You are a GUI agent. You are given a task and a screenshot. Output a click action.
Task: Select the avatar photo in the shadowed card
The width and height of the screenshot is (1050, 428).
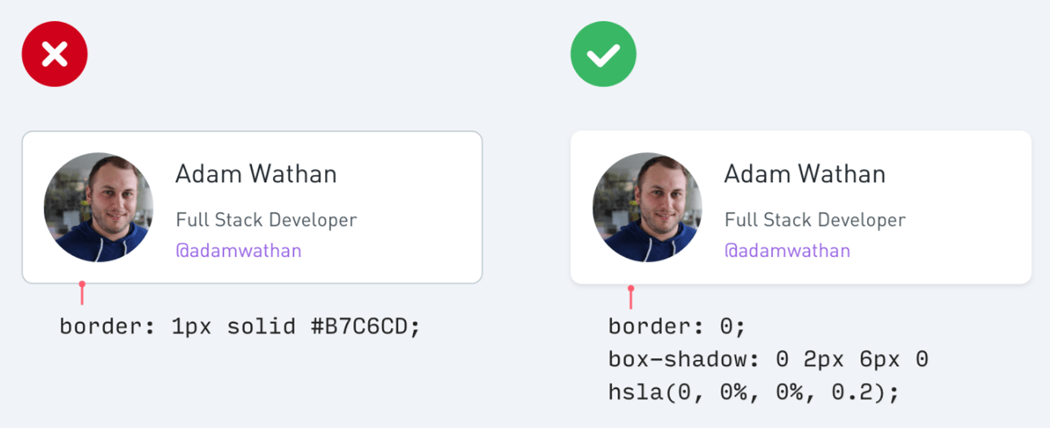647,207
